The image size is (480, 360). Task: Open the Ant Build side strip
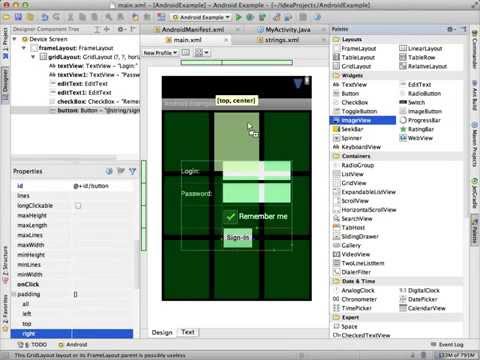pos(474,95)
